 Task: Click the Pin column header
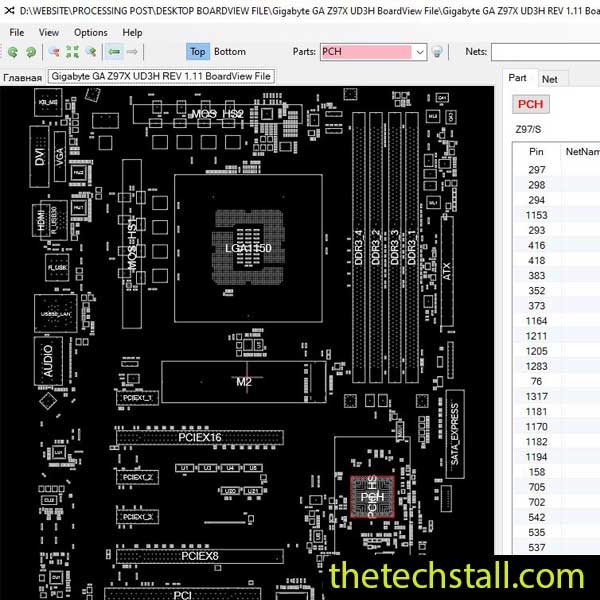tap(536, 152)
